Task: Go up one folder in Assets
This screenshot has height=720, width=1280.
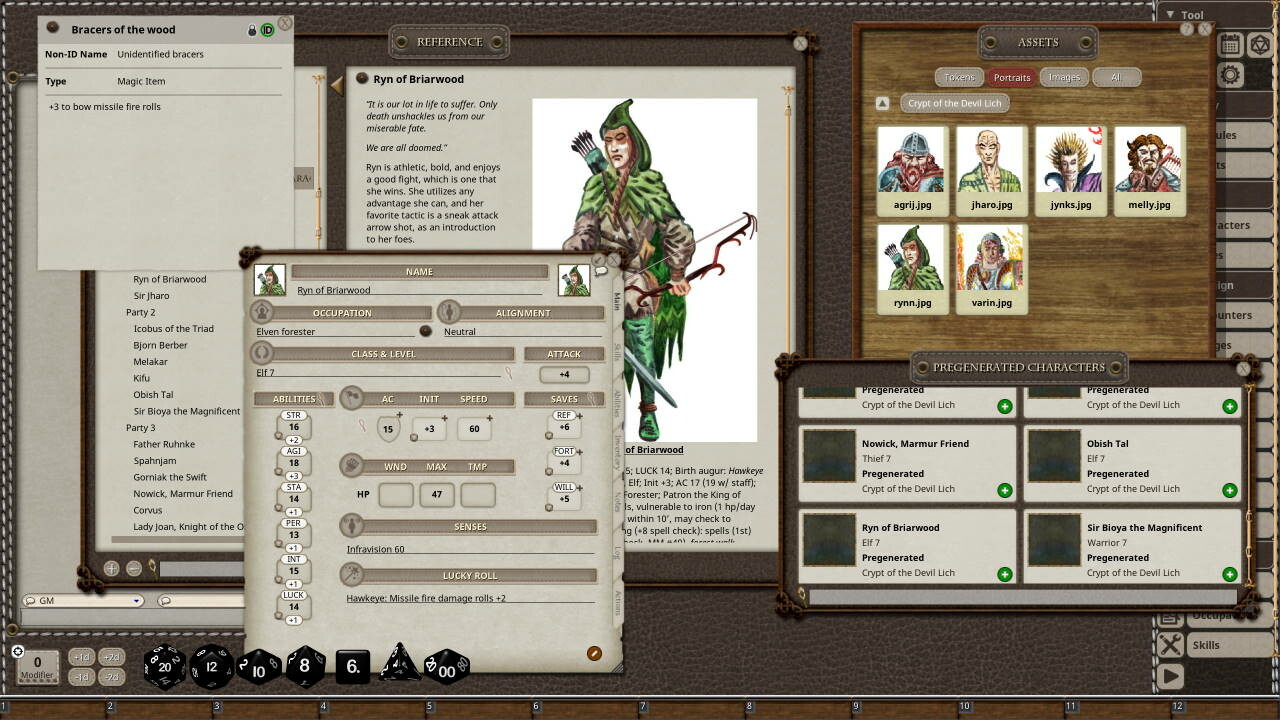Action: point(883,103)
